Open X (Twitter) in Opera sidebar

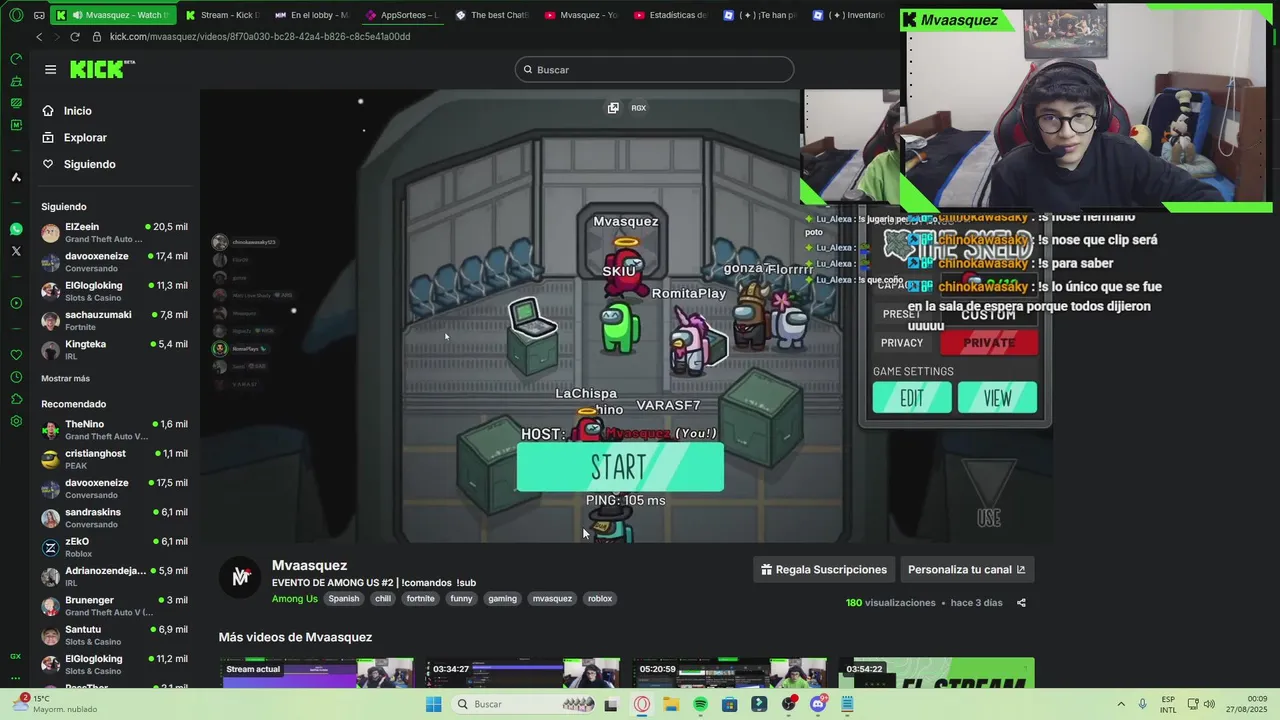coord(16,251)
